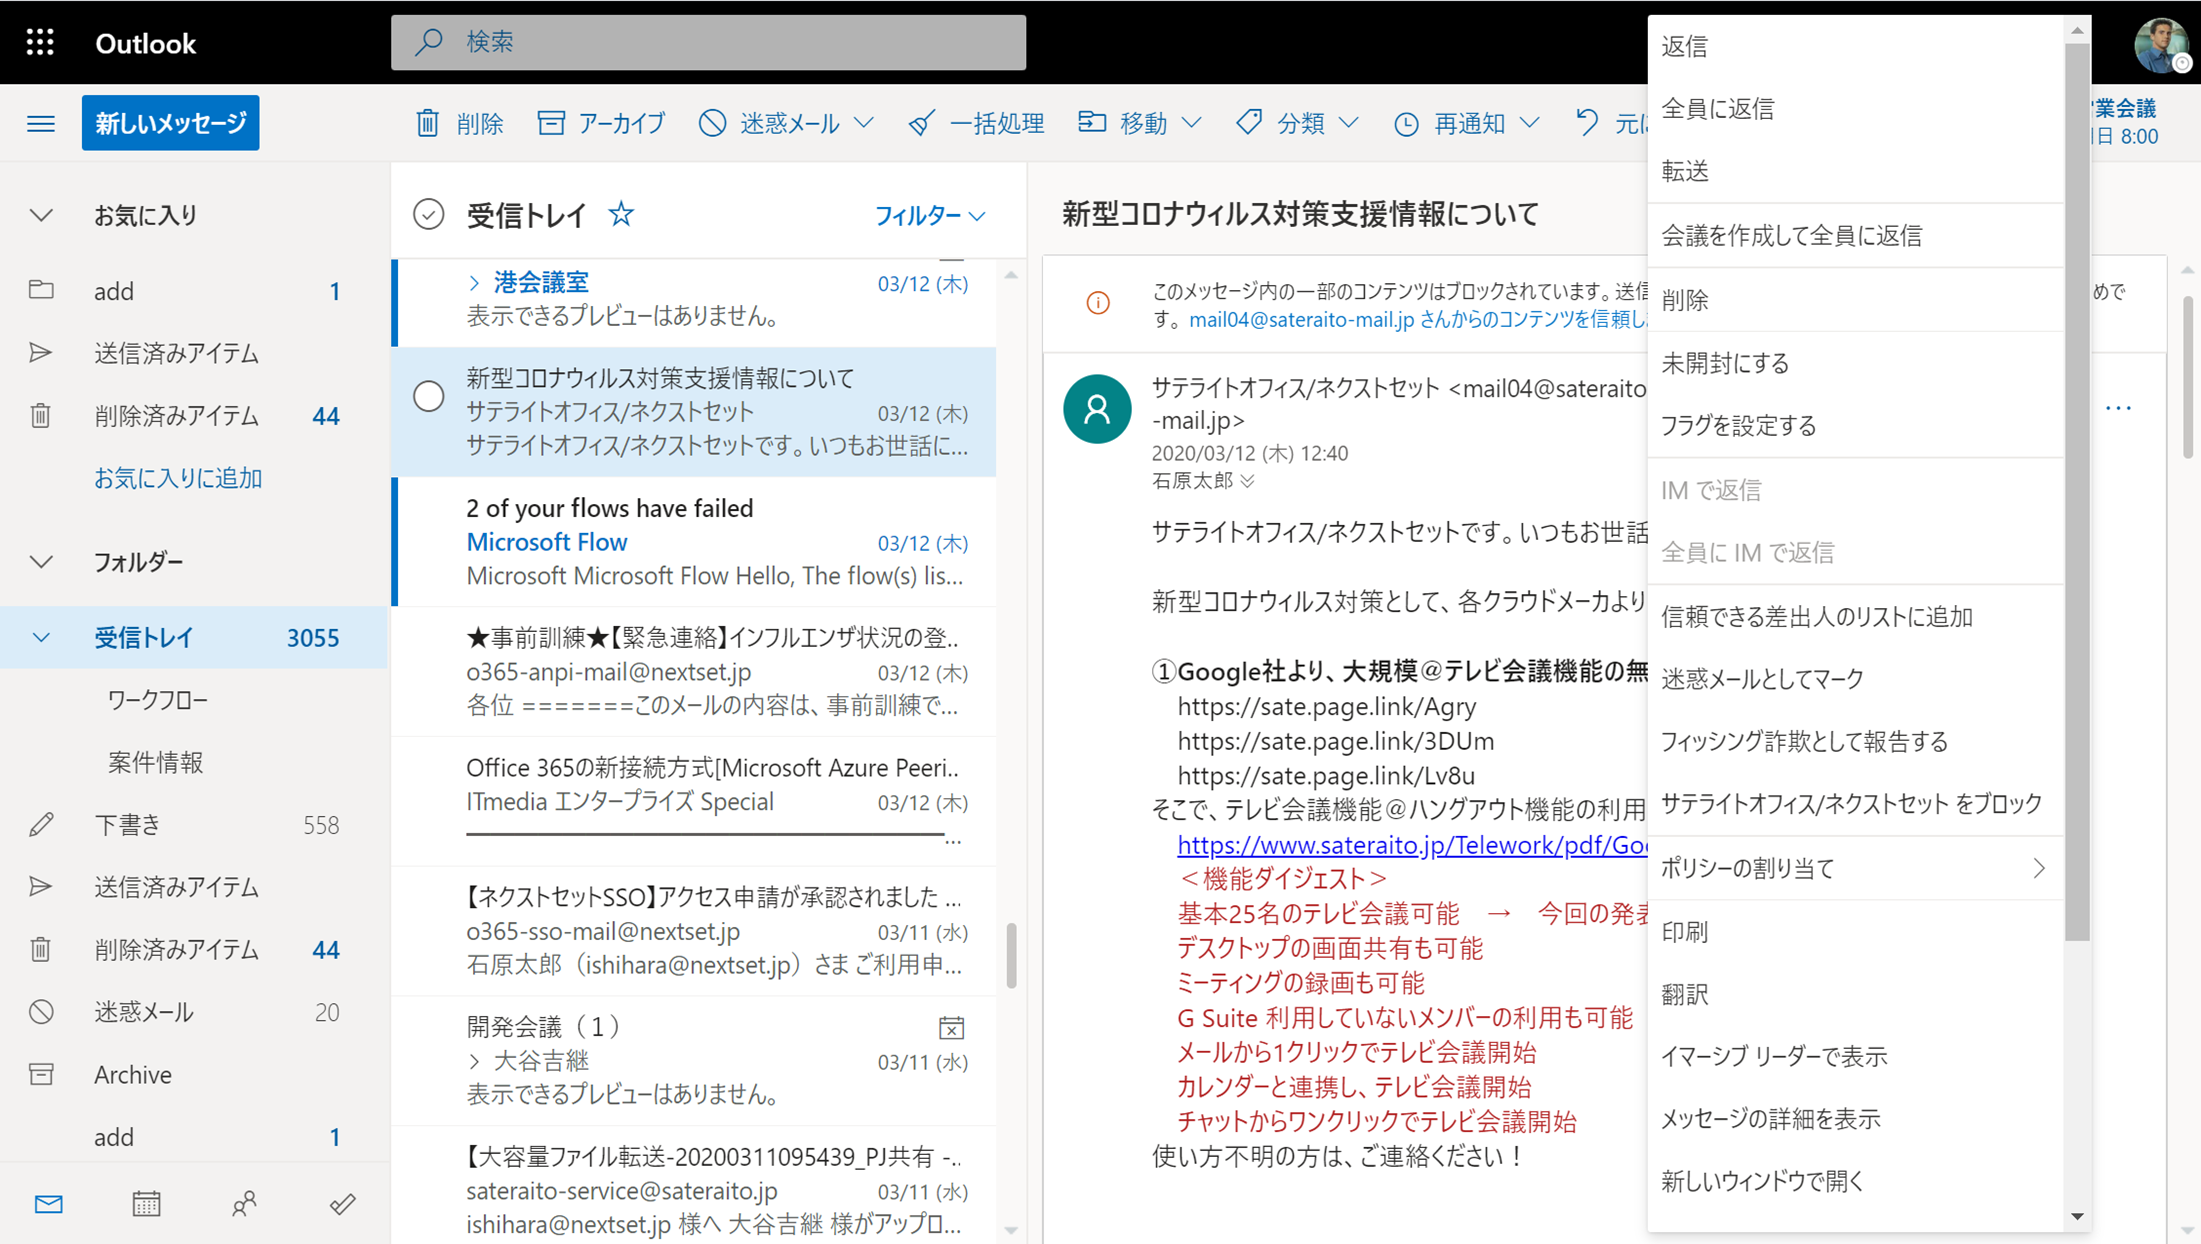Open ポリシーの割り当て submenu
The height and width of the screenshot is (1244, 2201).
[1855, 868]
